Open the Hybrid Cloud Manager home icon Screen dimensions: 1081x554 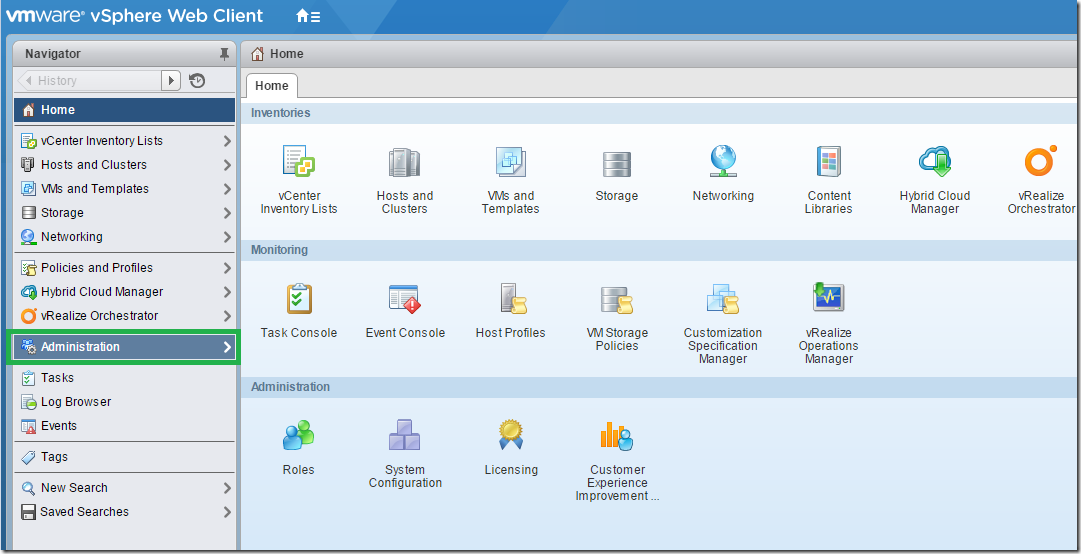(x=935, y=162)
